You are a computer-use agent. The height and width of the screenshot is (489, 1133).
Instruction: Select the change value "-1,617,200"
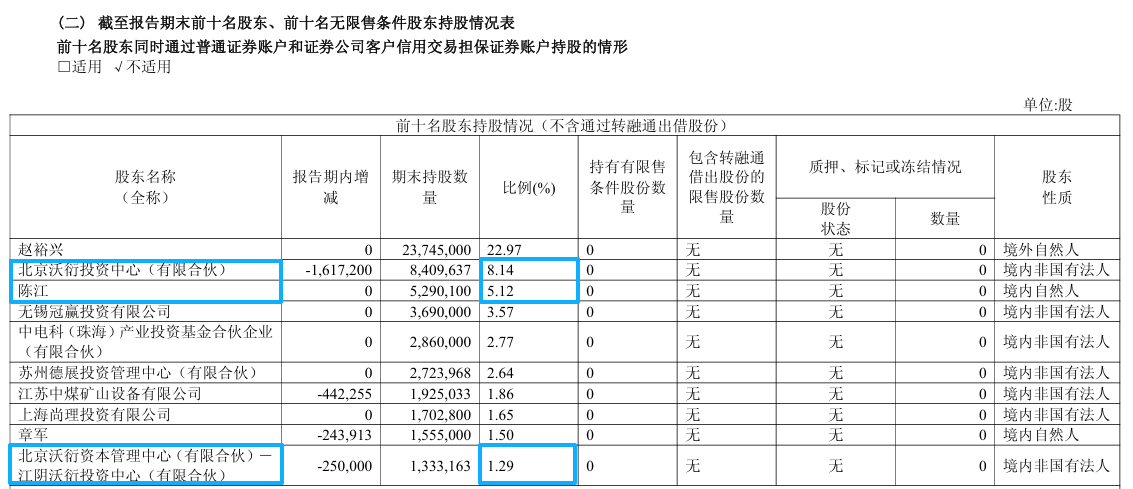click(338, 271)
